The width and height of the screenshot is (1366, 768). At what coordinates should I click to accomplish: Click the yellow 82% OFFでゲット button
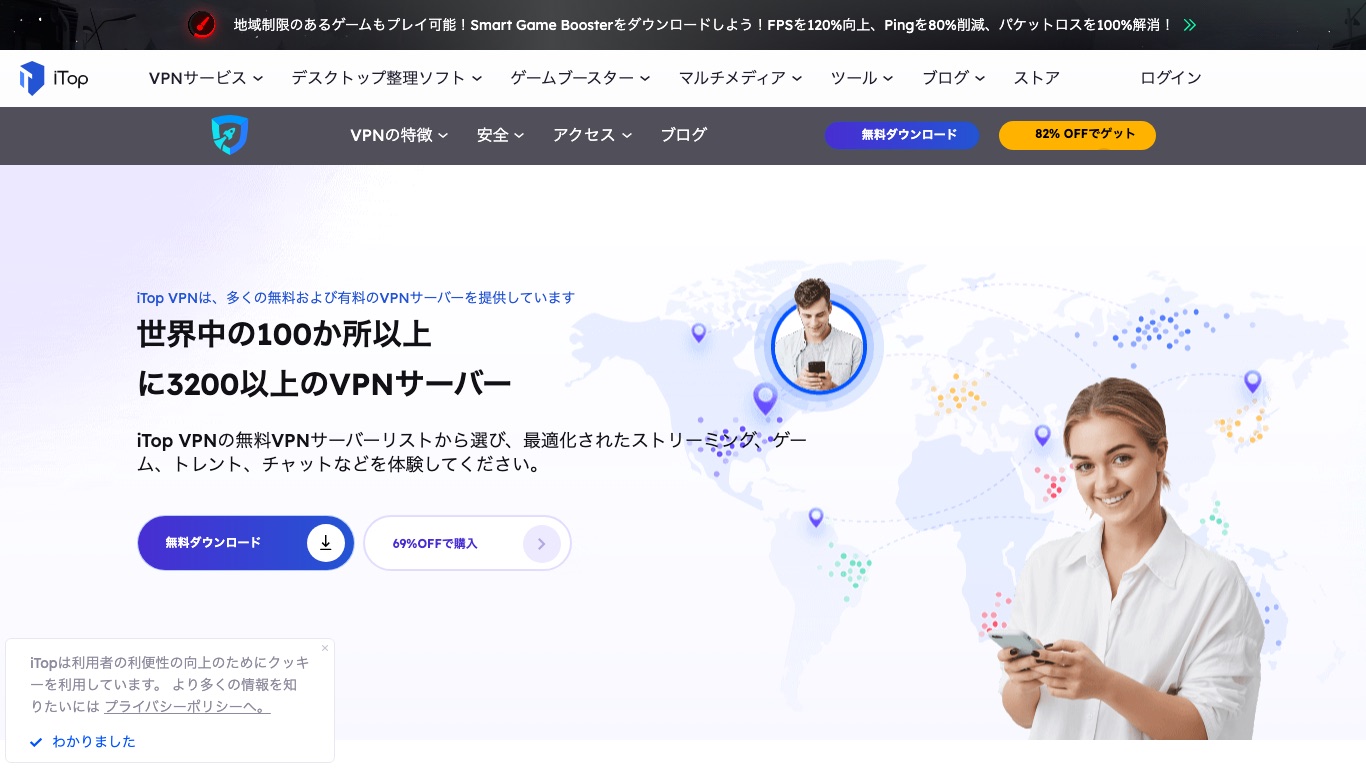coord(1077,135)
